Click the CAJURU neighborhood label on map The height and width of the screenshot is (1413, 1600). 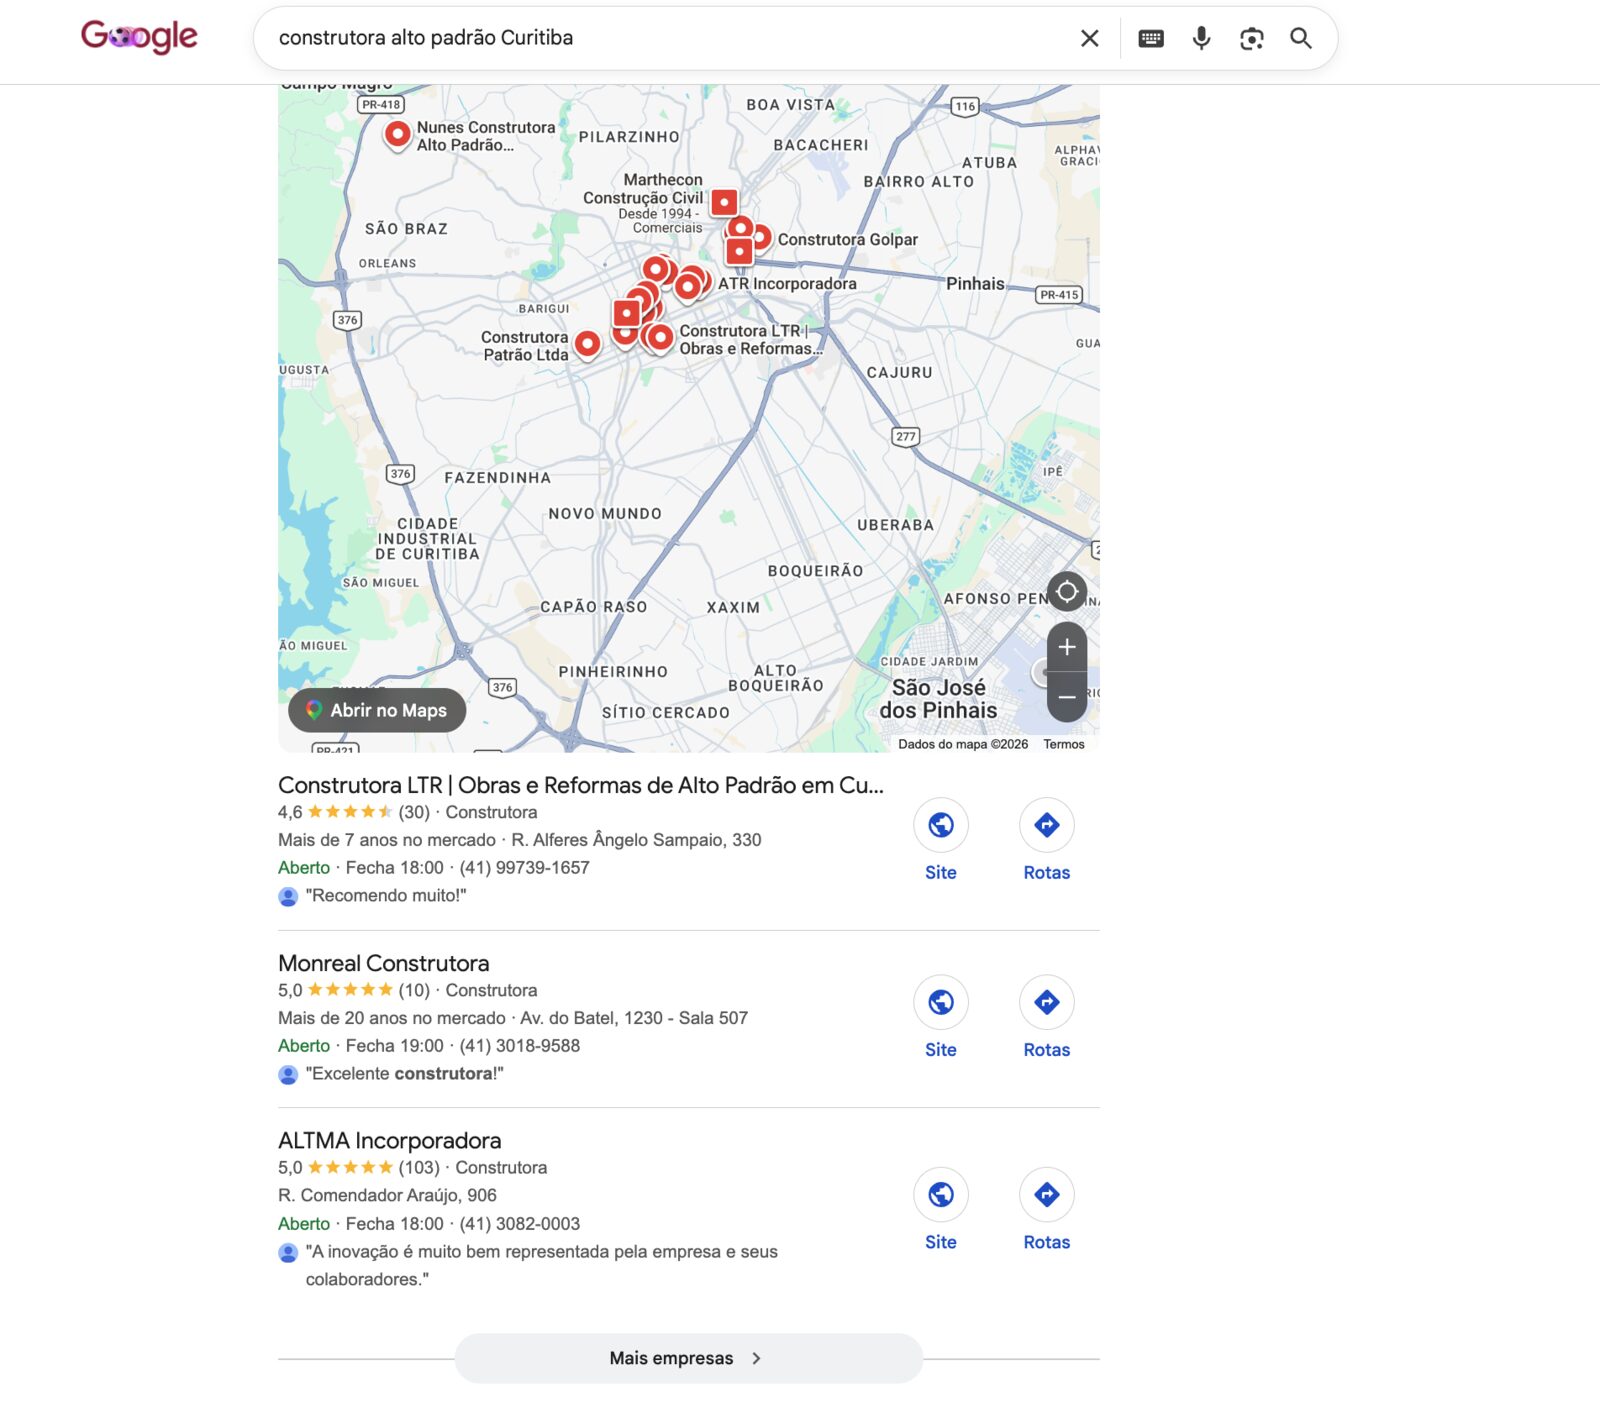[899, 372]
